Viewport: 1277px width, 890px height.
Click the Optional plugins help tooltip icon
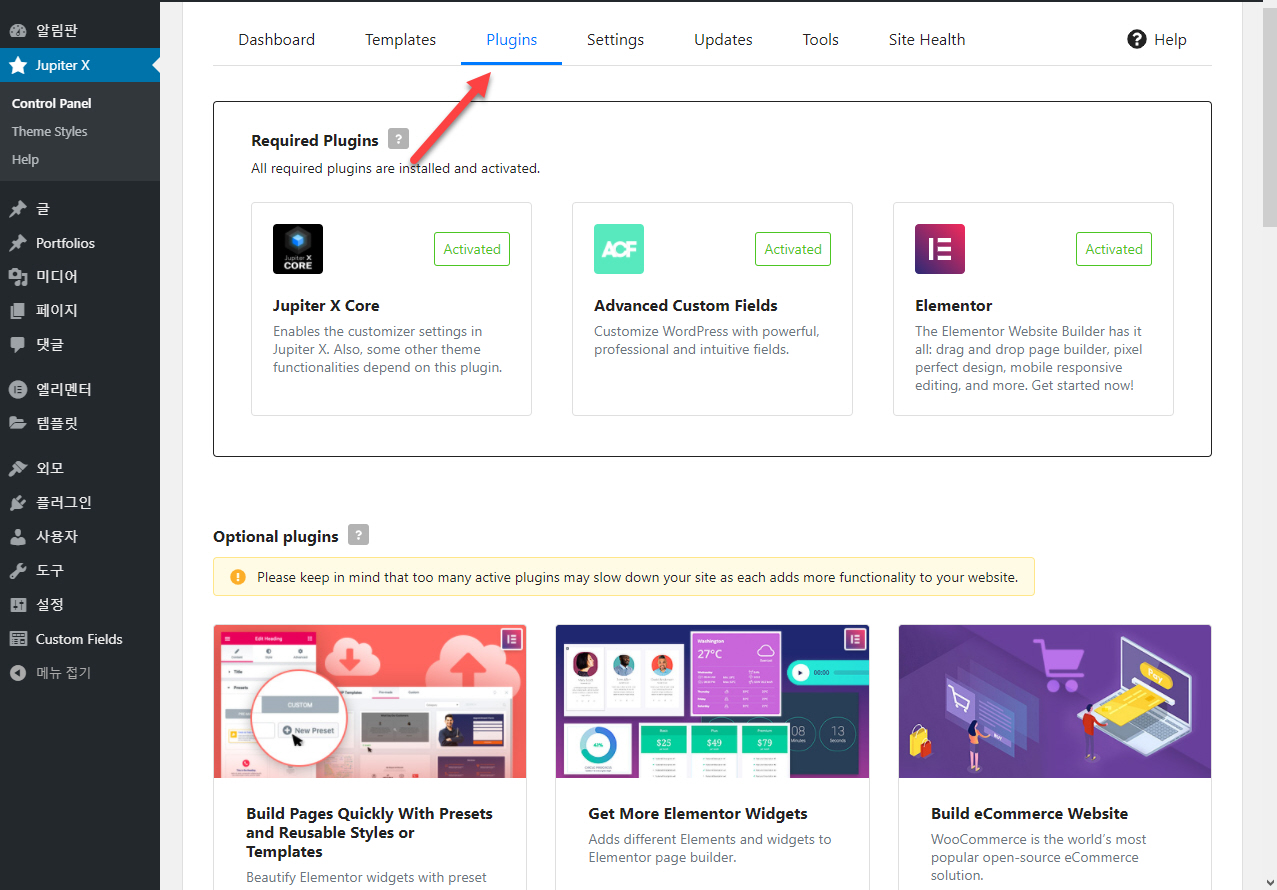coord(358,534)
